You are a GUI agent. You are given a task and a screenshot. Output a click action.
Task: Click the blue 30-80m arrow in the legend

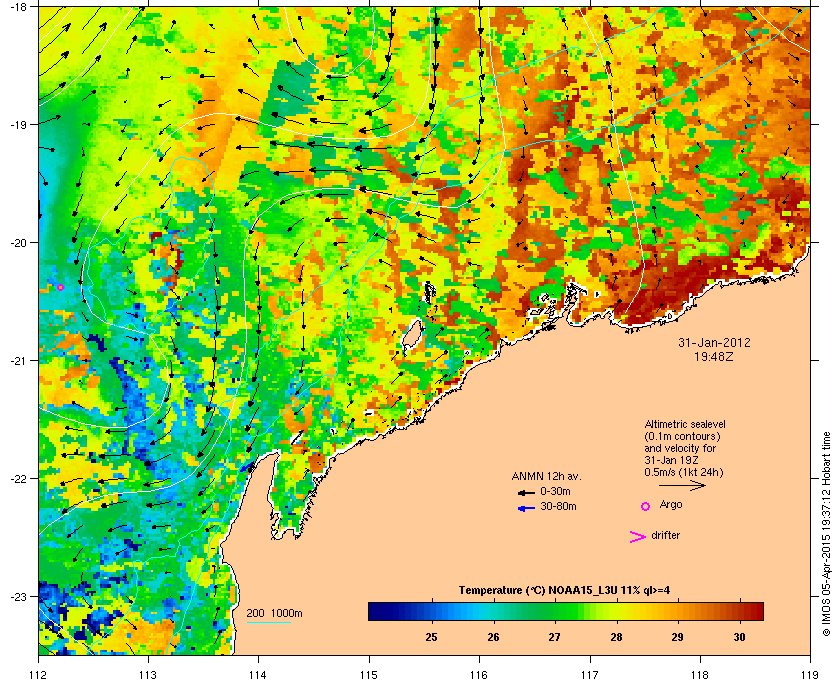[526, 508]
